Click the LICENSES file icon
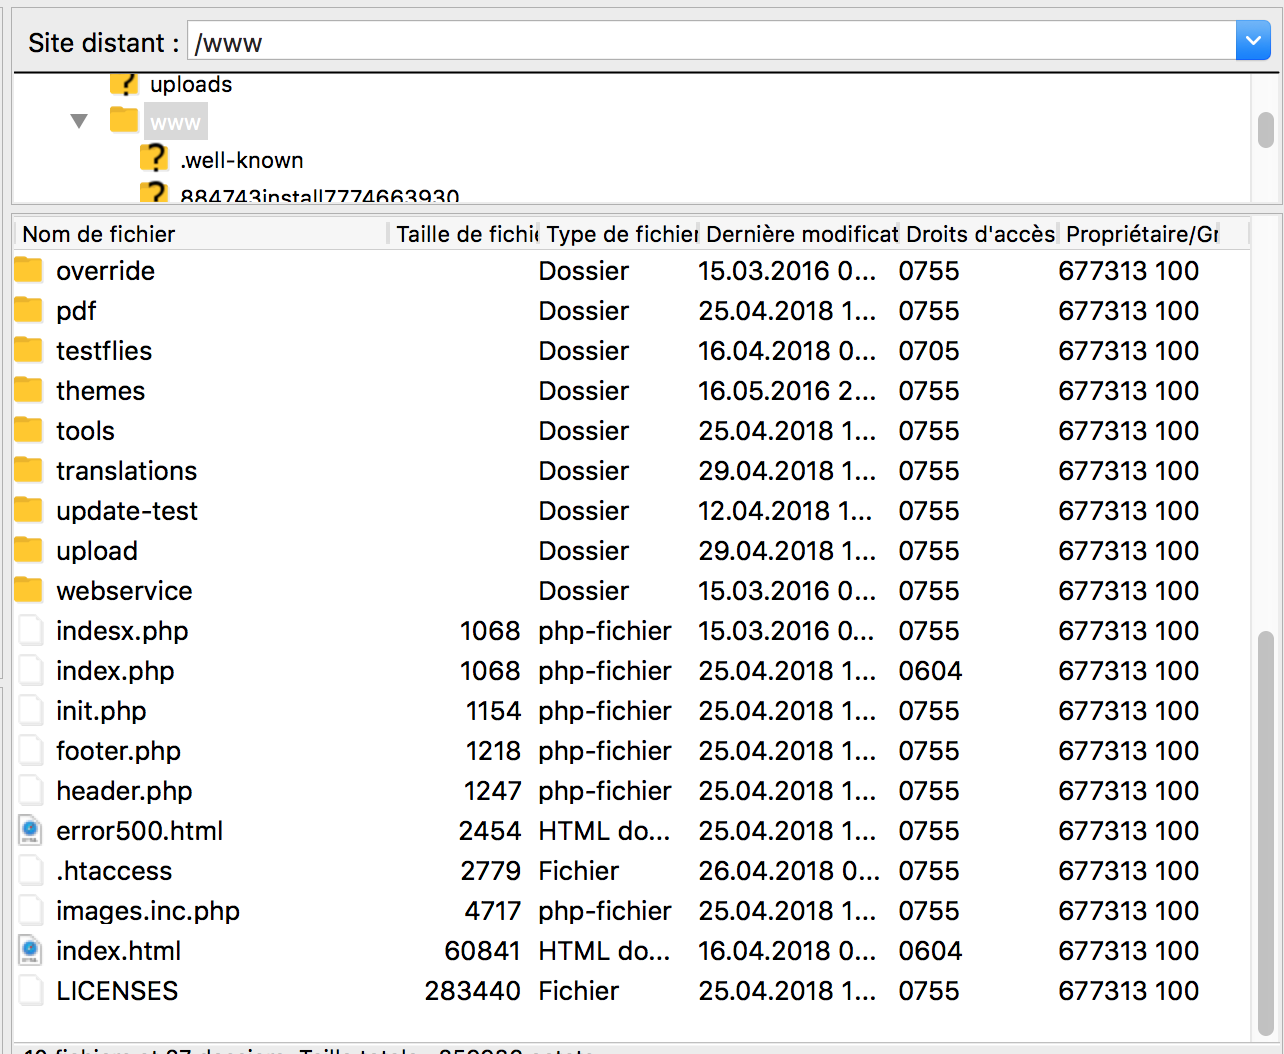The width and height of the screenshot is (1284, 1054). [x=30, y=990]
